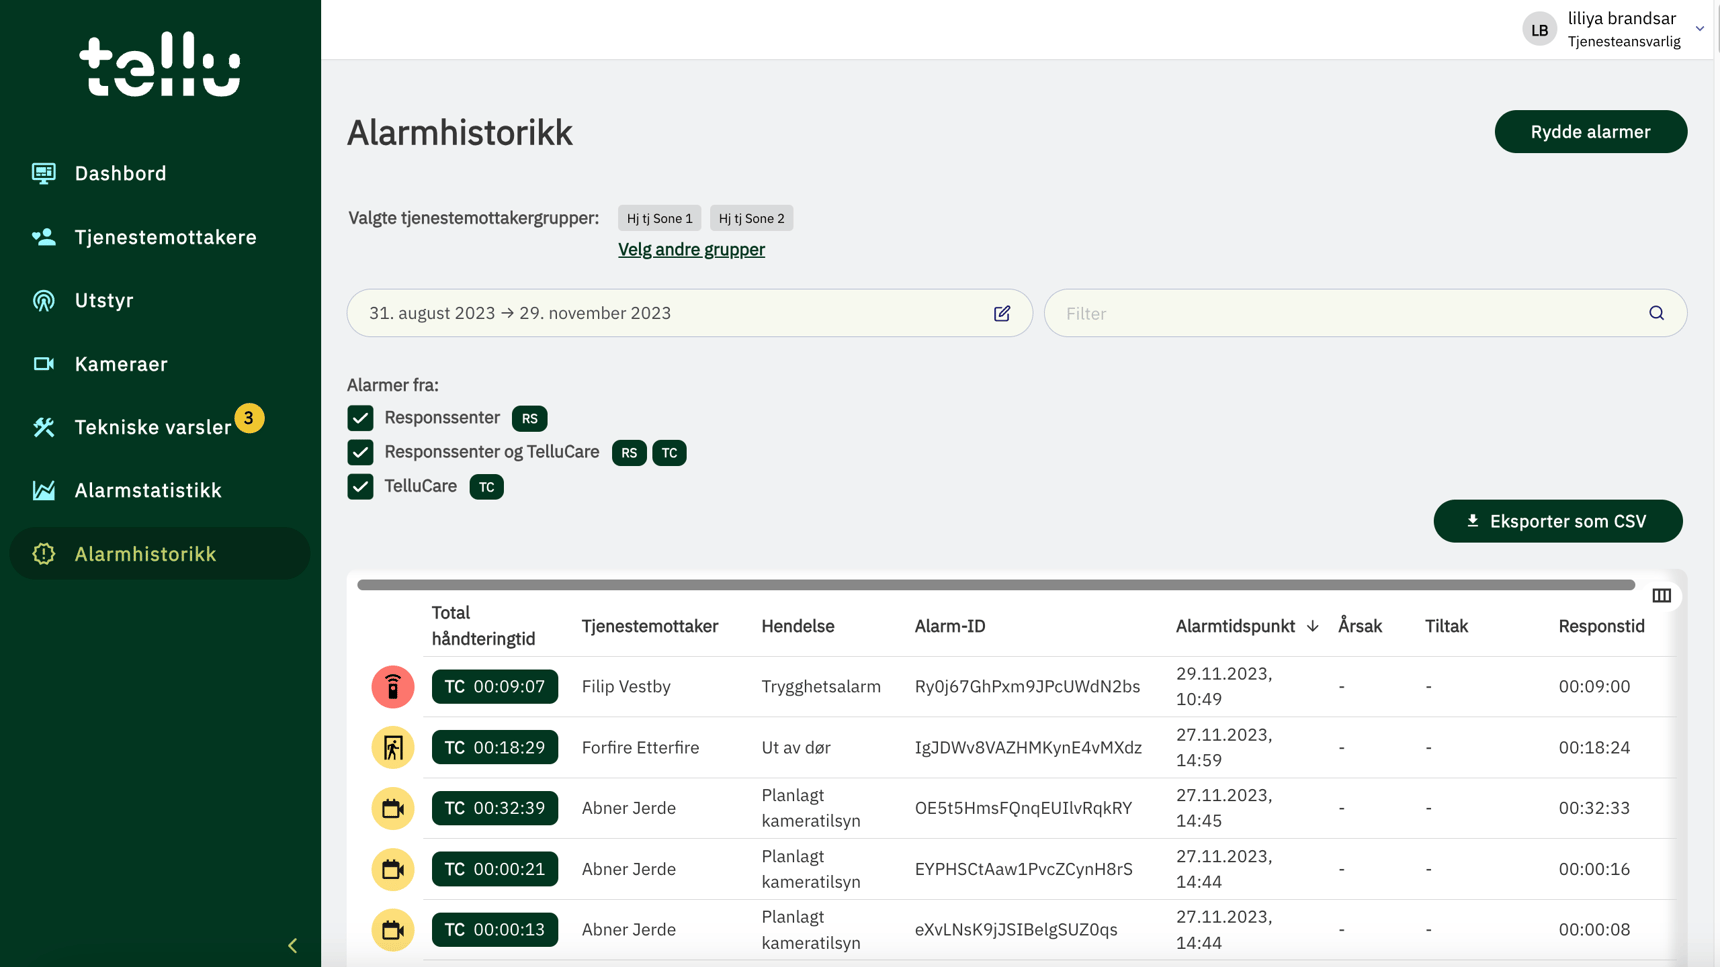
Task: Click the search magnifier in the Filter field
Action: click(x=1656, y=313)
